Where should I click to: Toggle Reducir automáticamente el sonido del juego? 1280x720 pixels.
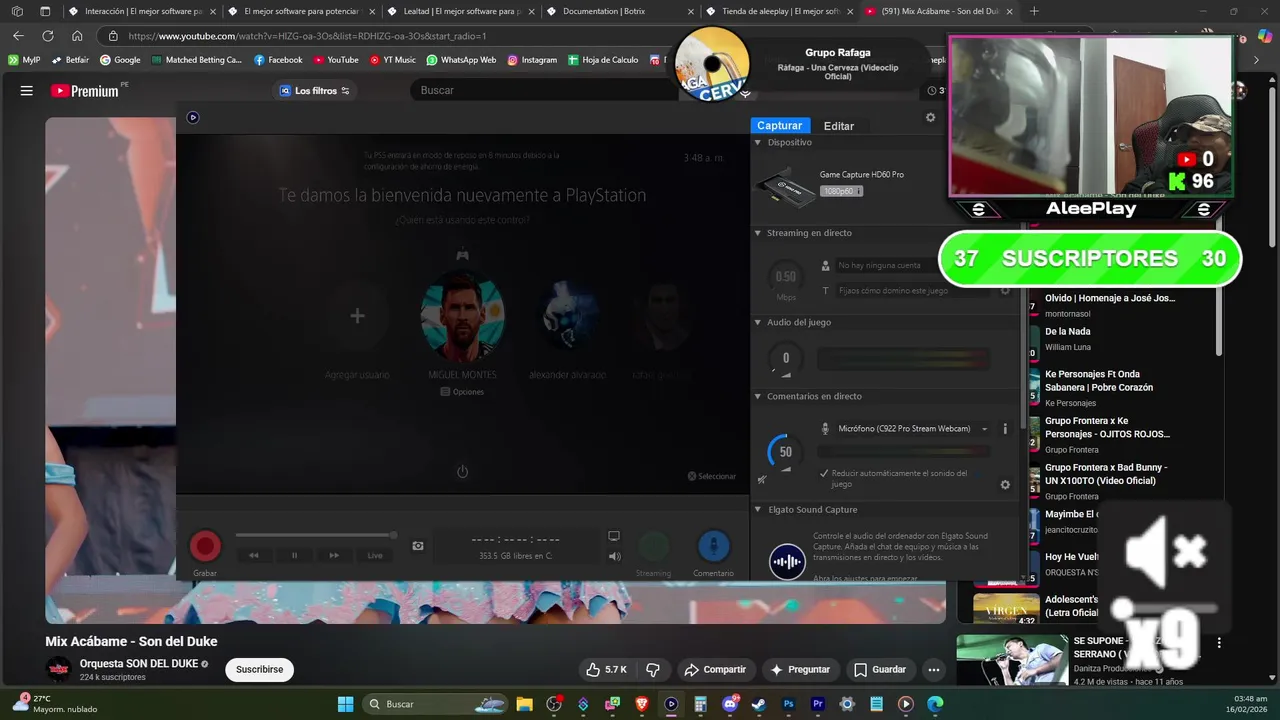coord(824,473)
